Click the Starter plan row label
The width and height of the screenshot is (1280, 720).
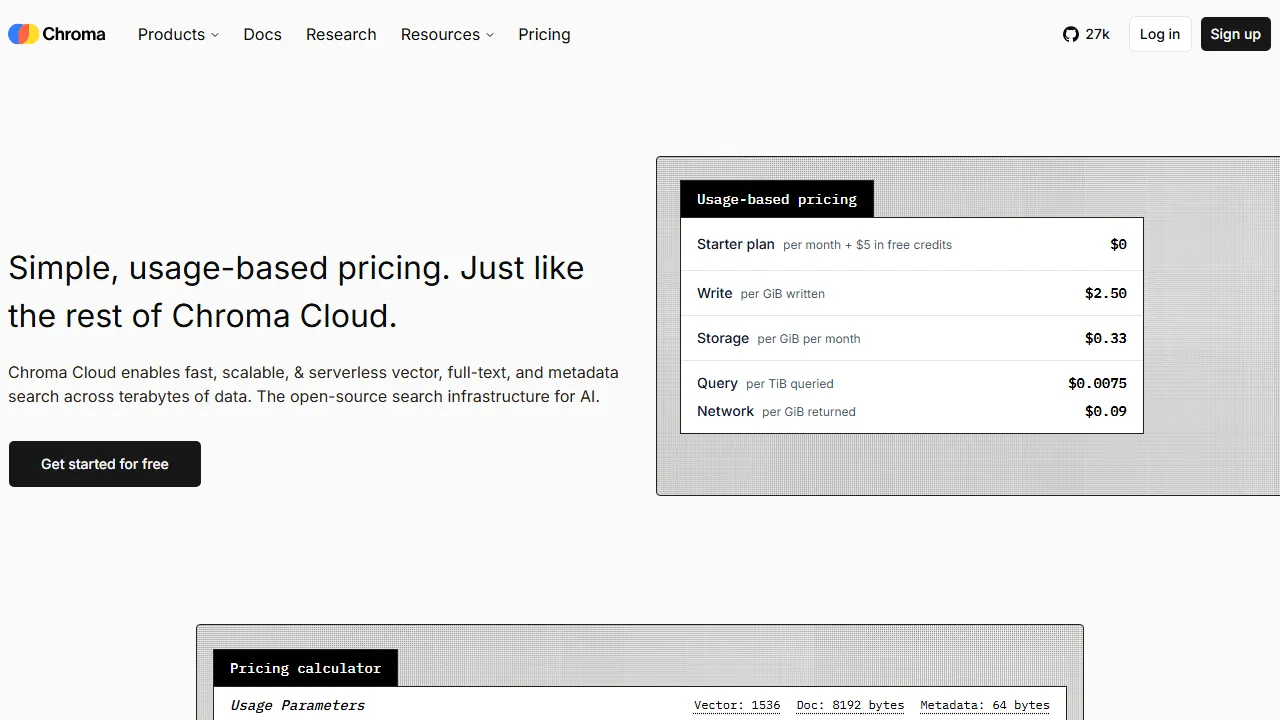[x=824, y=244]
